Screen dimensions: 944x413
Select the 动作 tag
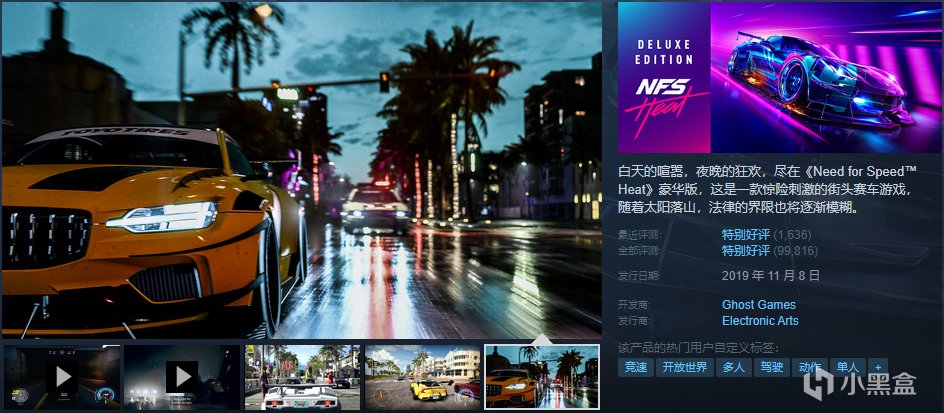point(809,367)
